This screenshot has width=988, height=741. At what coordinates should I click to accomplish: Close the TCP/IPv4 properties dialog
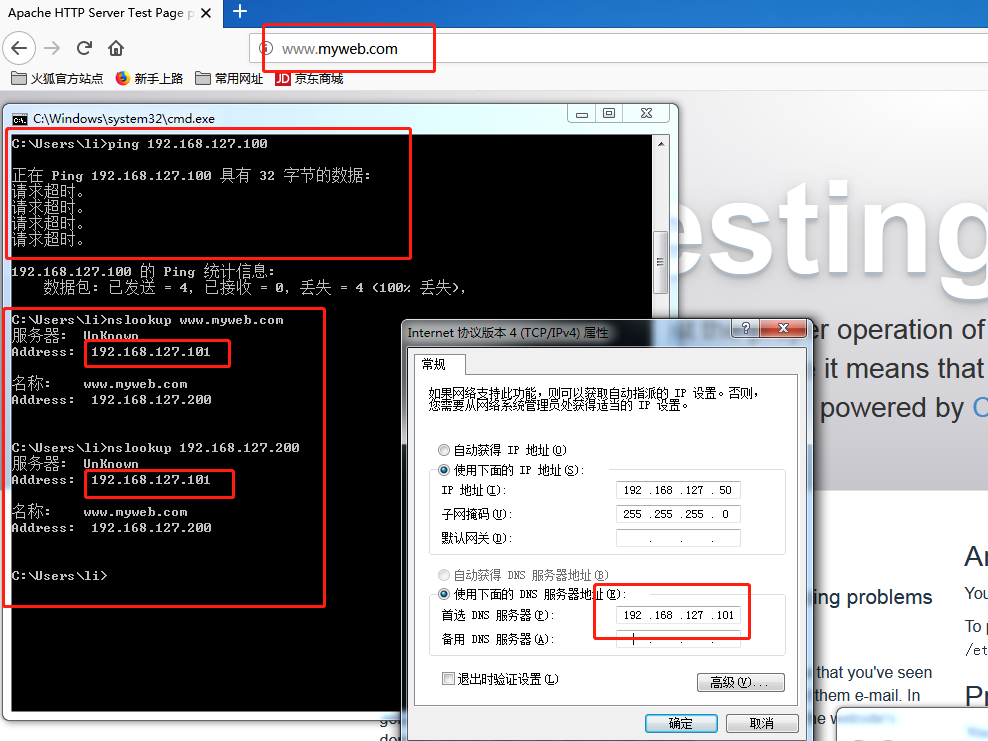(783, 328)
